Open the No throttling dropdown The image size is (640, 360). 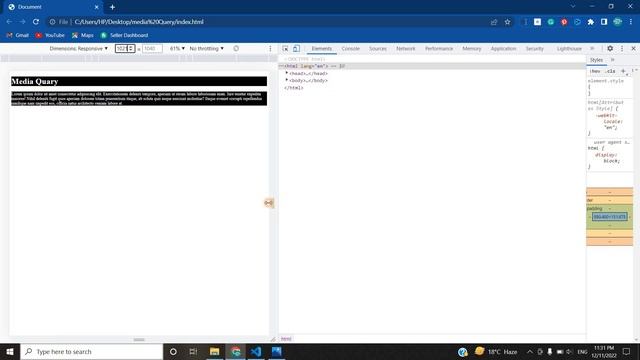[x=207, y=49]
